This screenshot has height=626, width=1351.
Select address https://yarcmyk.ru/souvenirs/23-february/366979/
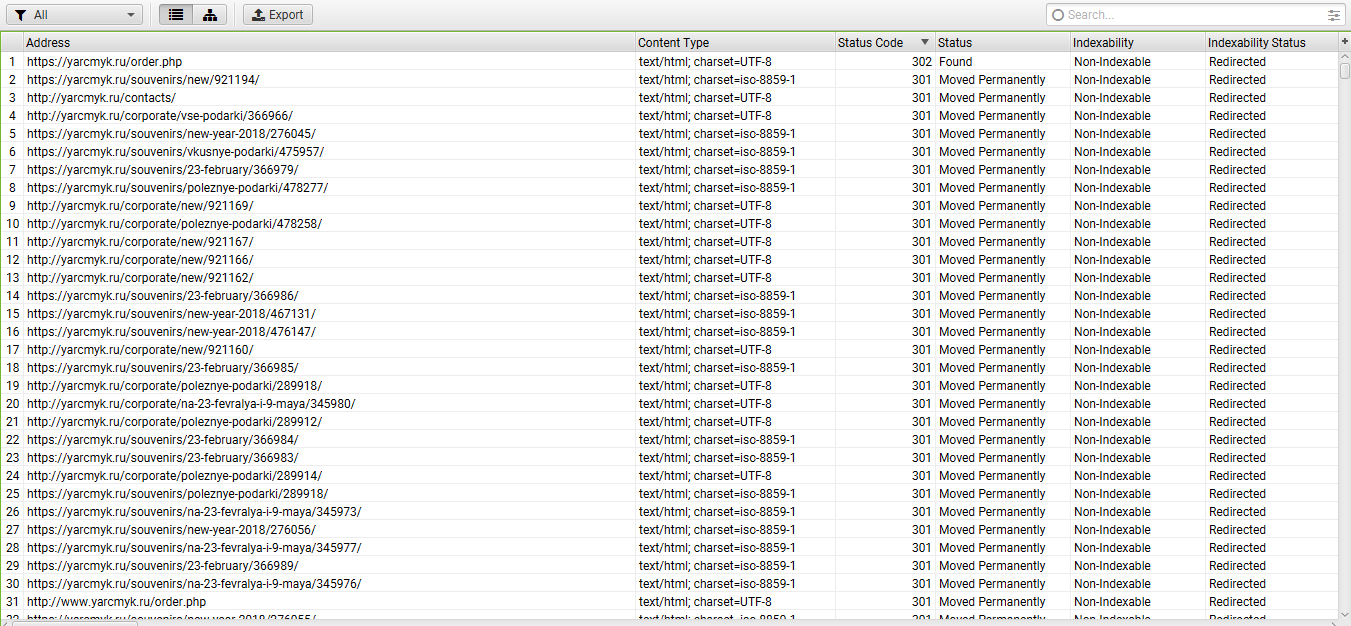(x=162, y=170)
